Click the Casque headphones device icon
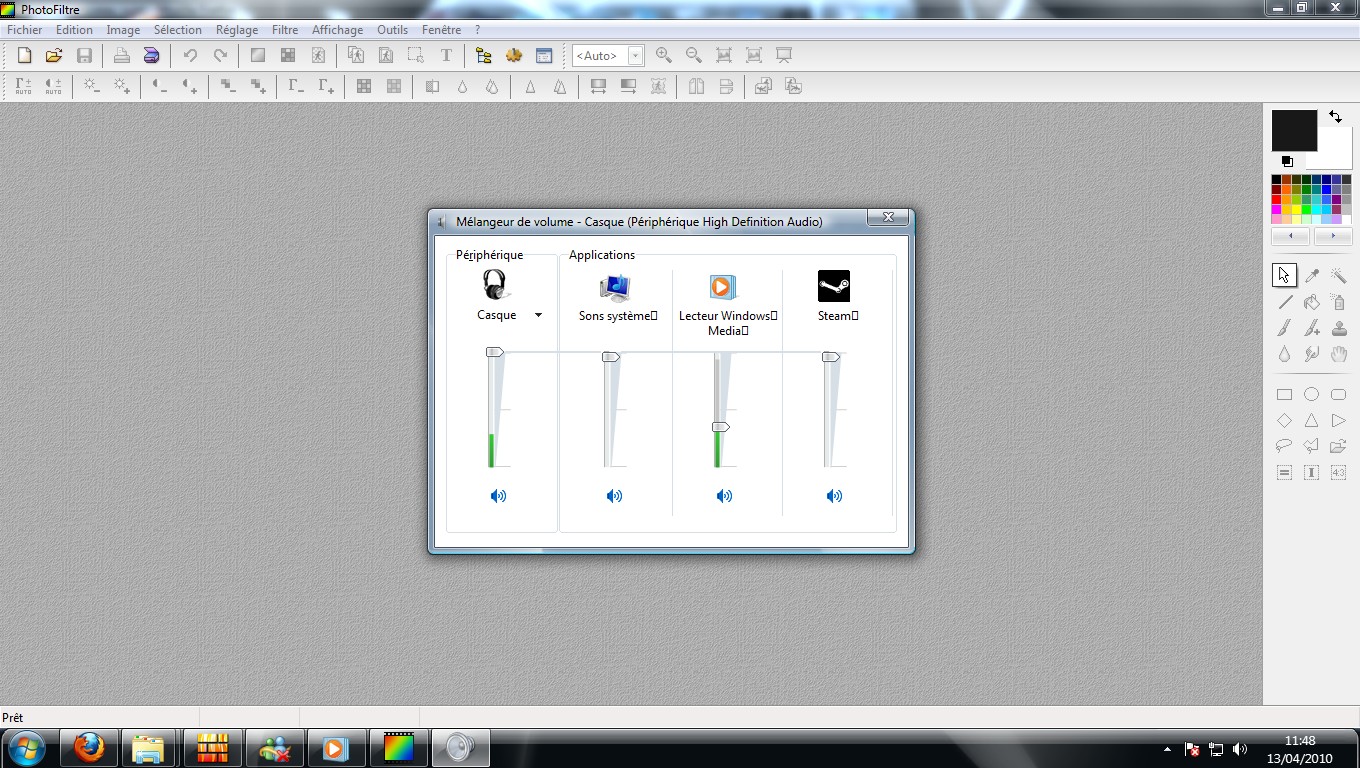 point(496,285)
